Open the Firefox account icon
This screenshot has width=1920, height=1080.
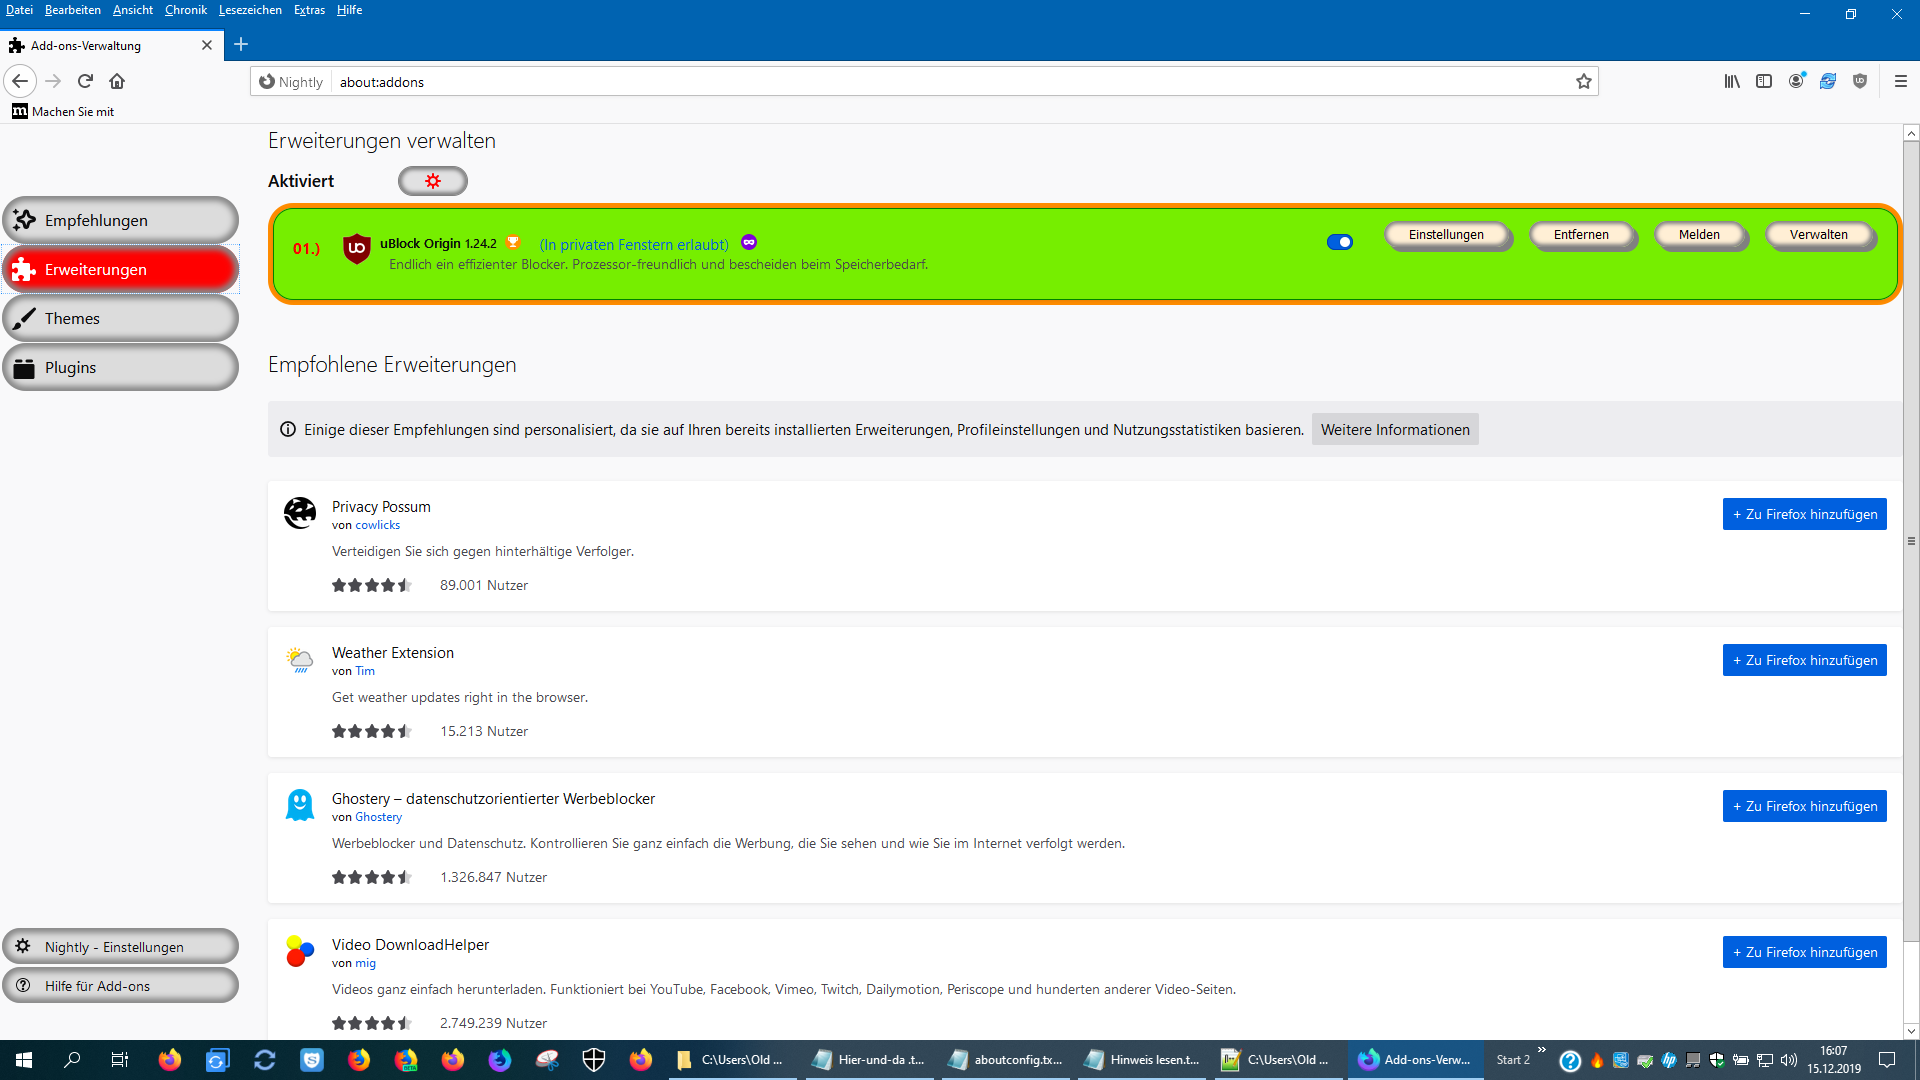click(1796, 82)
